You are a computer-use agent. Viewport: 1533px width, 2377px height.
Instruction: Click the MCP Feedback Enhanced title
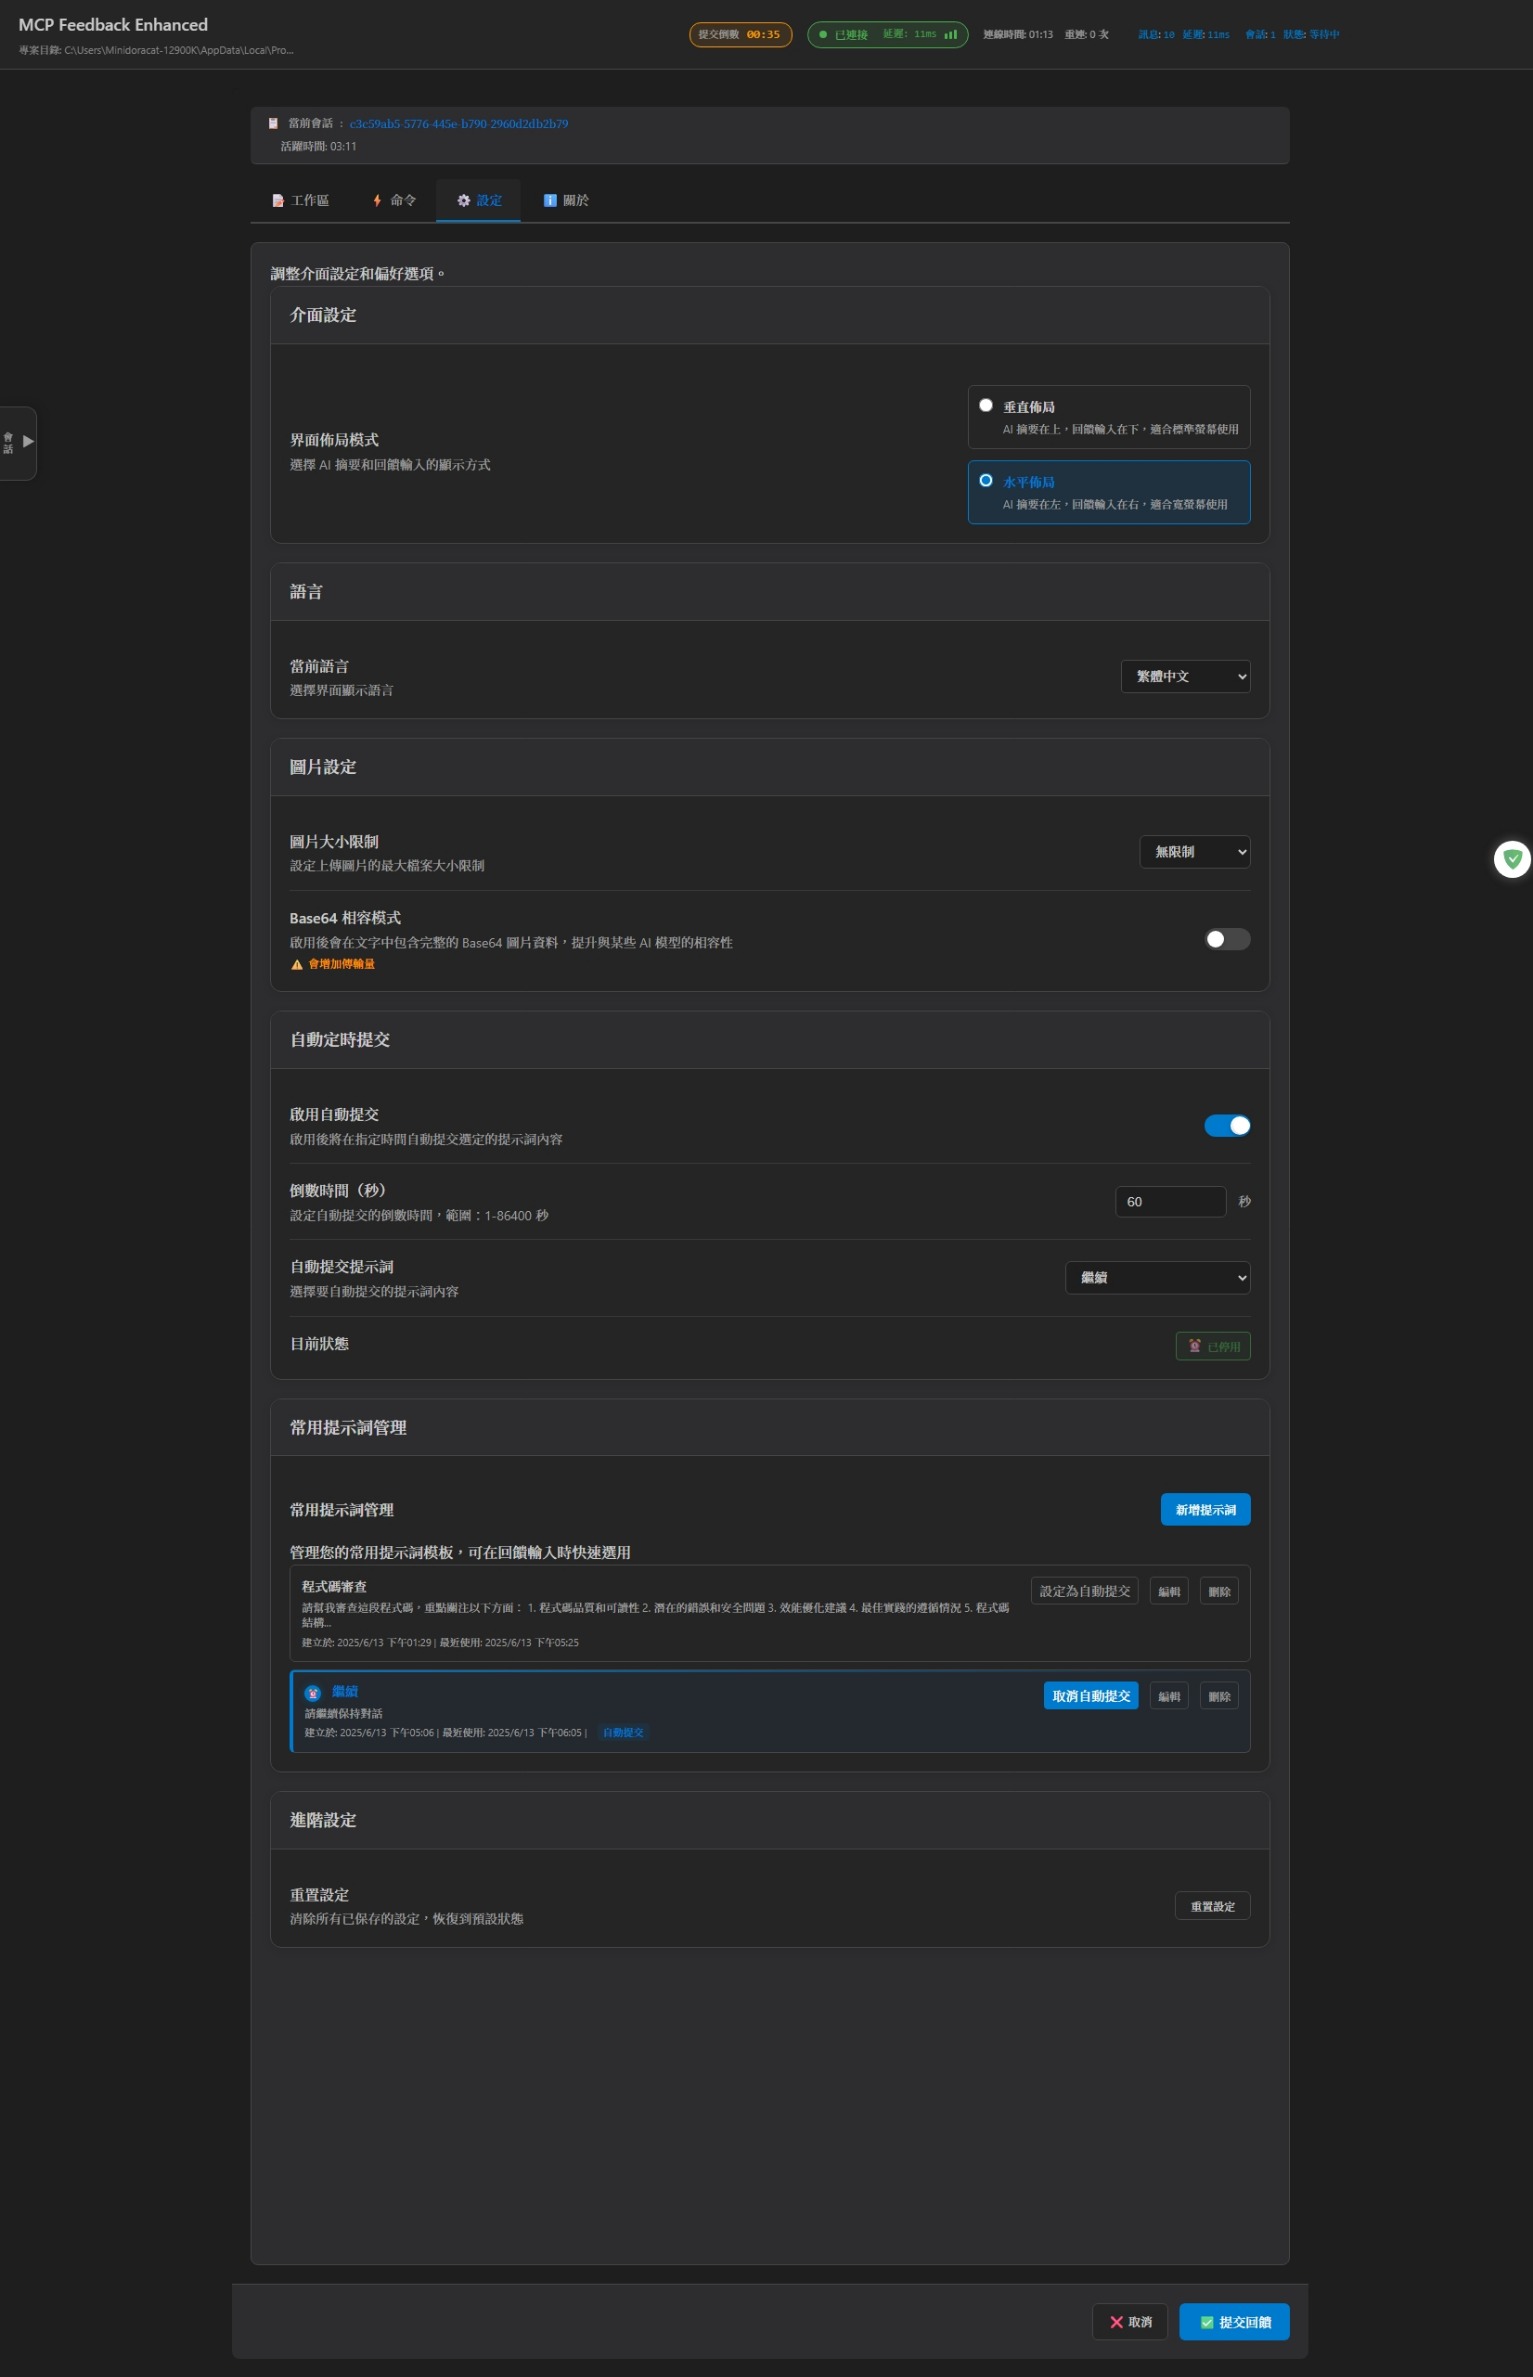click(113, 25)
